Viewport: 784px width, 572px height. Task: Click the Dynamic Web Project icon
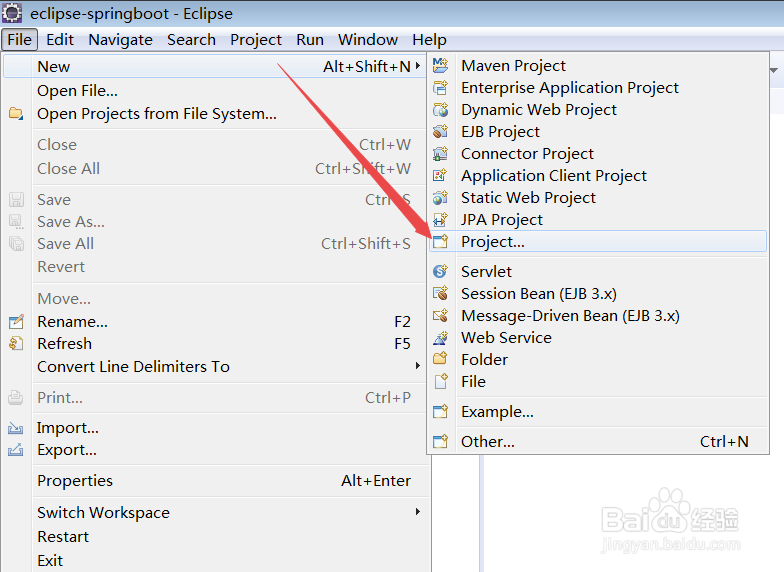click(x=440, y=110)
